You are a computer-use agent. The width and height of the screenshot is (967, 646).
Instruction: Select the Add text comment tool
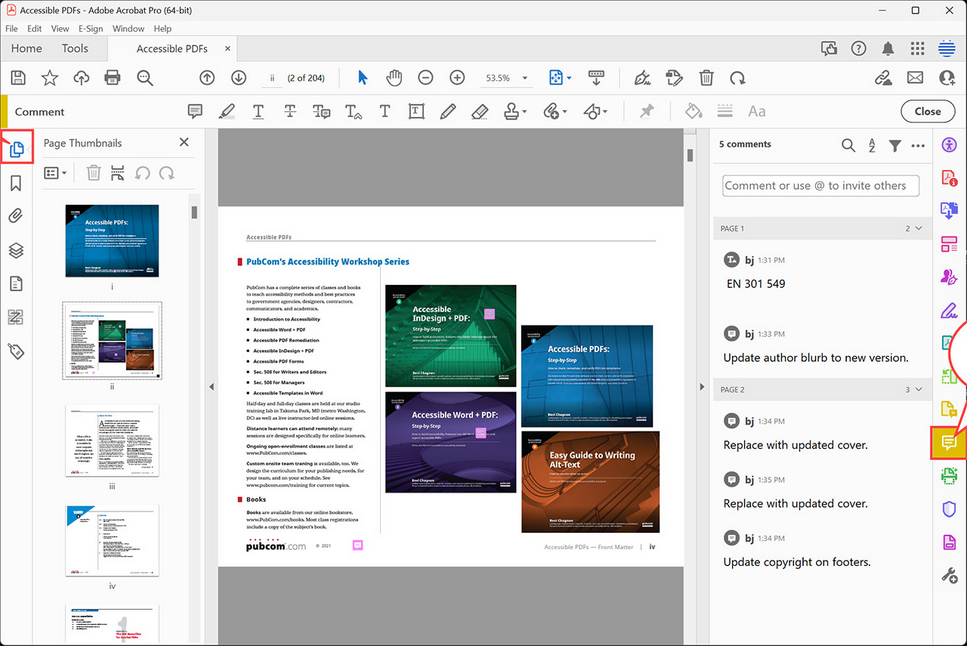385,111
